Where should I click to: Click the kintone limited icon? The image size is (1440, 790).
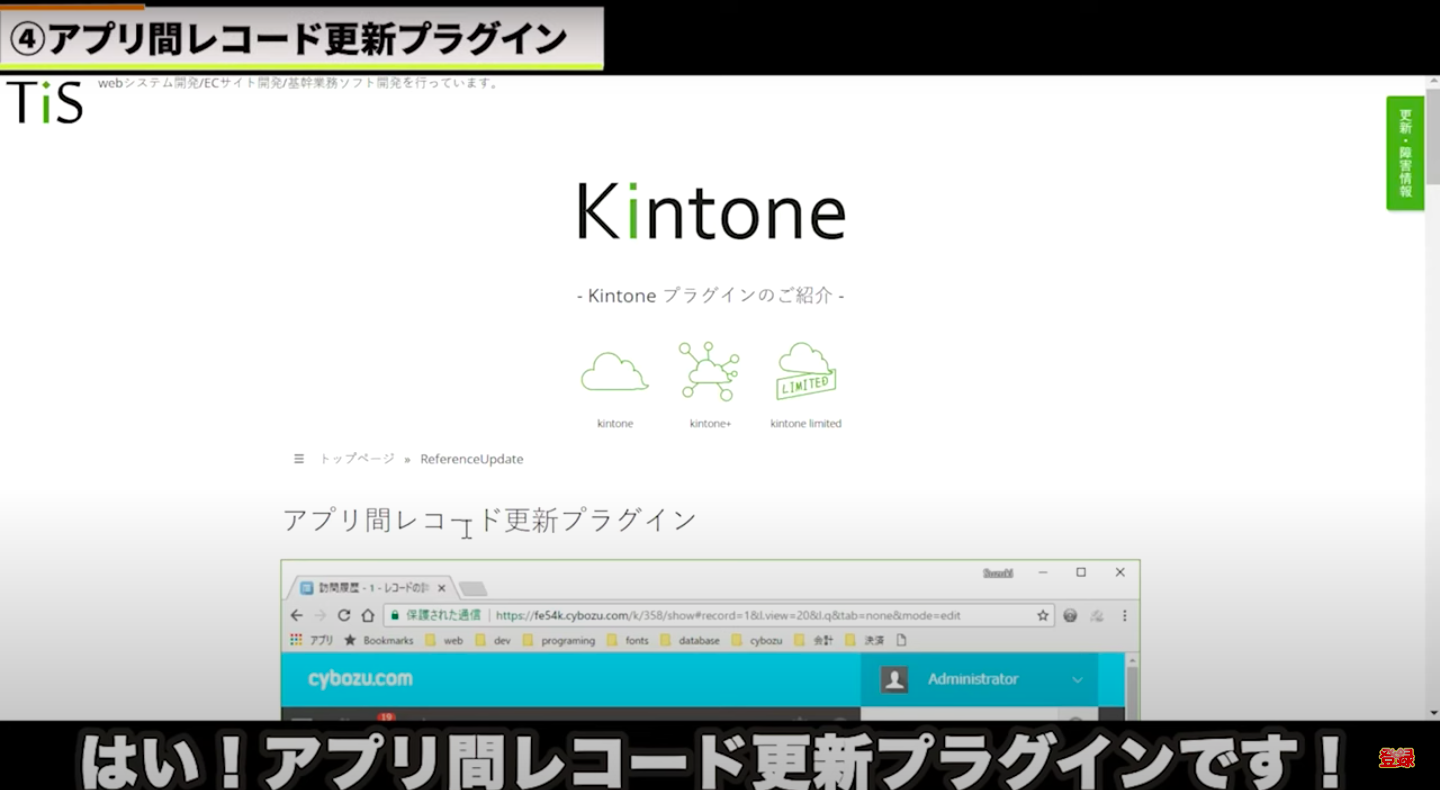point(805,372)
